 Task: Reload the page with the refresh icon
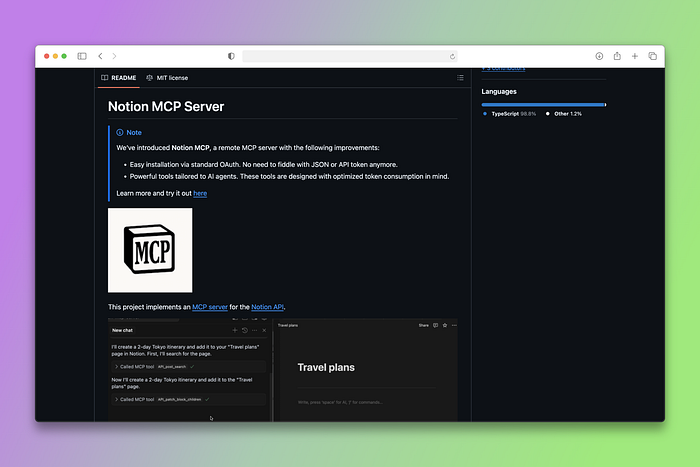[452, 57]
